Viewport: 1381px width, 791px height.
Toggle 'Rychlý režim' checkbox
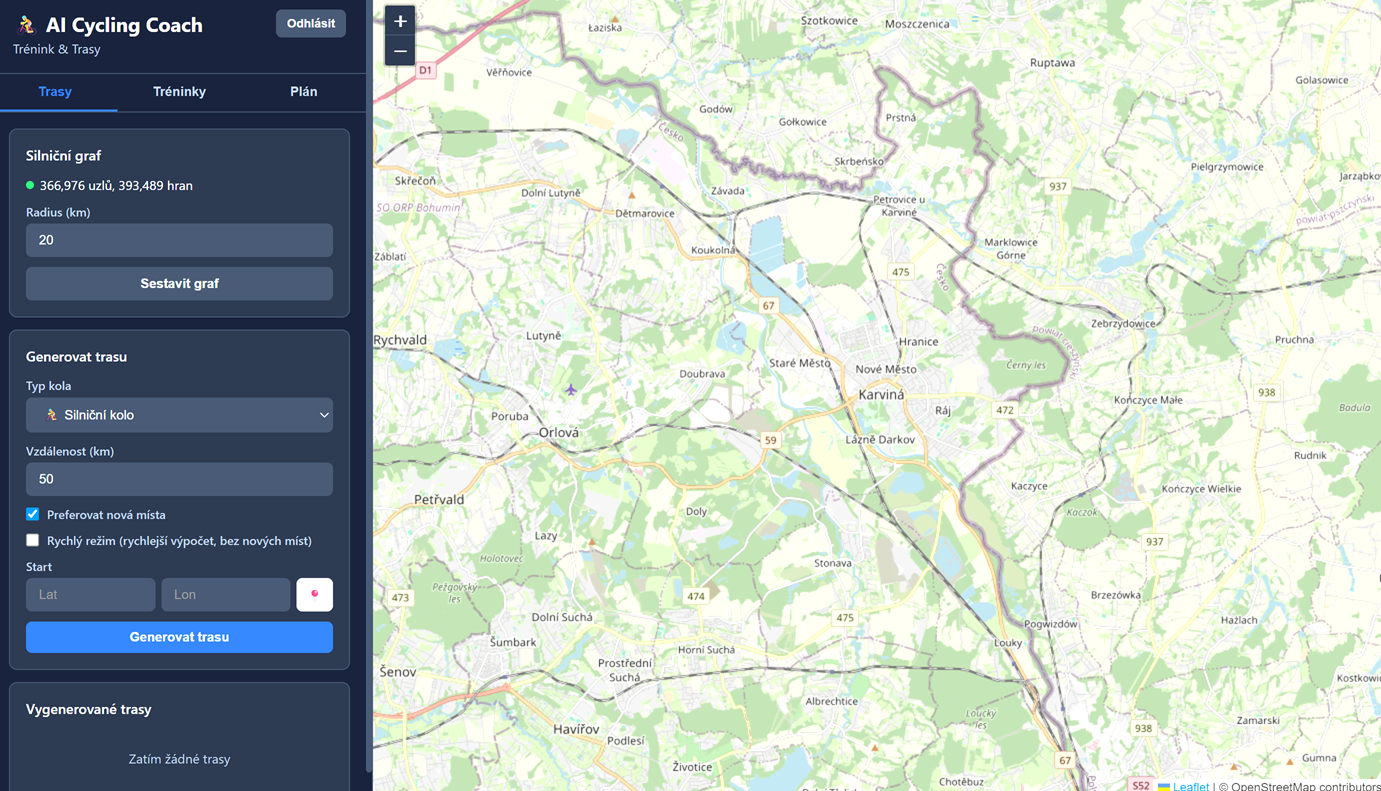pos(33,540)
